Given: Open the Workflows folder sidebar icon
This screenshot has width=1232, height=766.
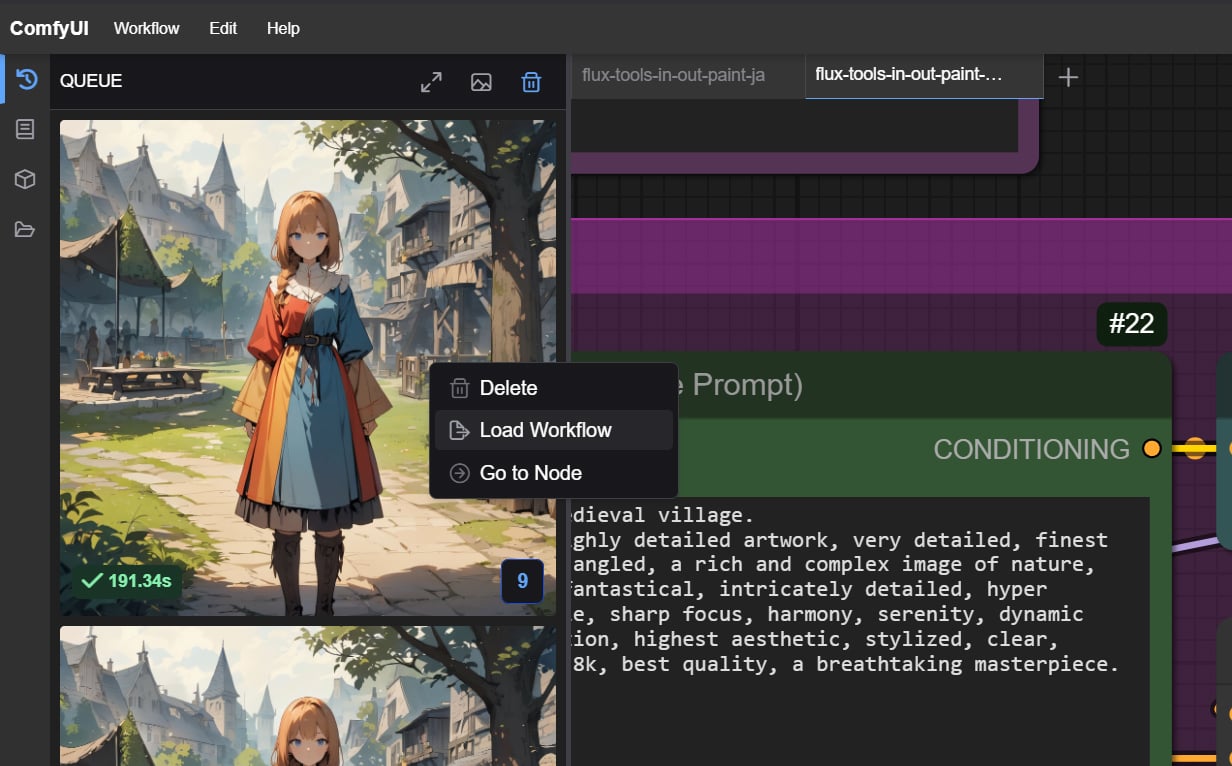Looking at the screenshot, I should point(25,230).
